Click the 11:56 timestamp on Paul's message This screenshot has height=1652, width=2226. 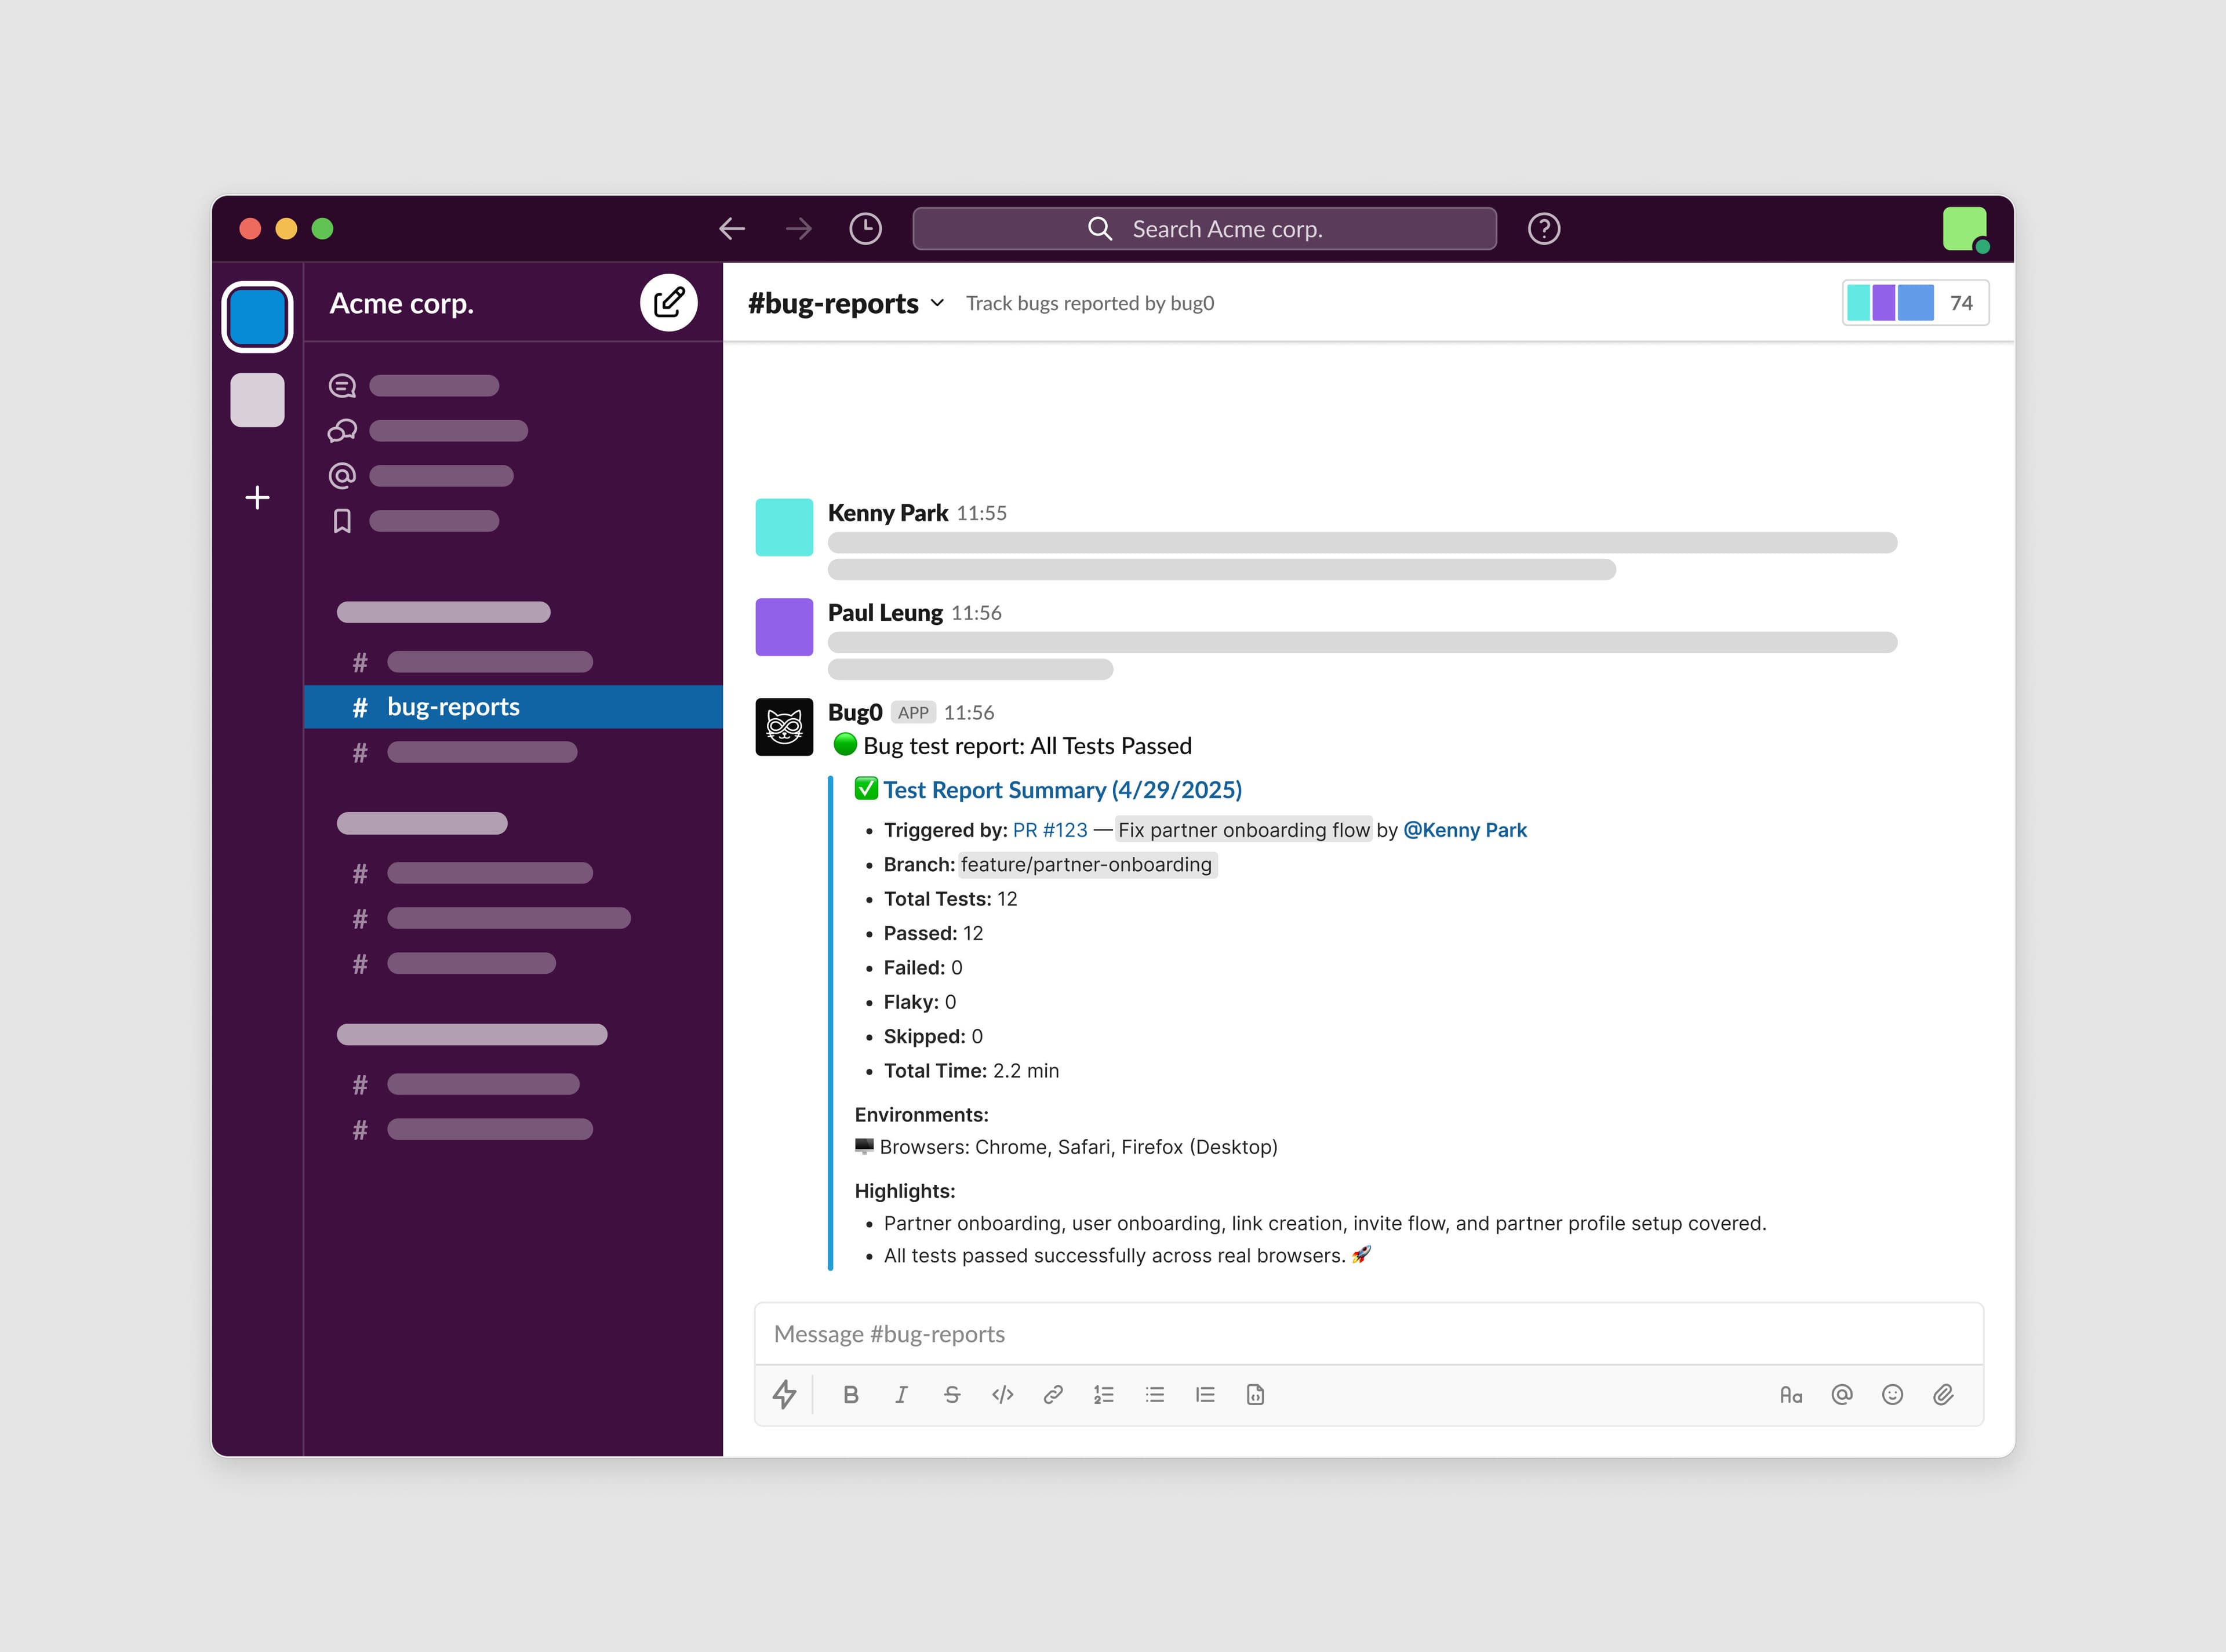pyautogui.click(x=976, y=613)
